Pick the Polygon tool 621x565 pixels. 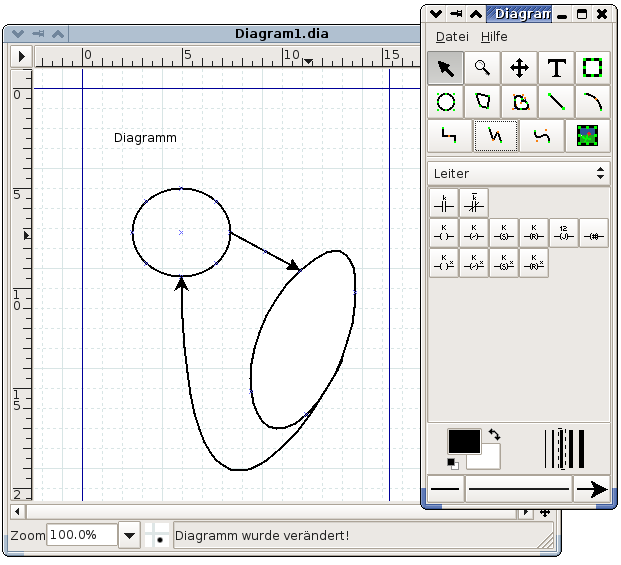tap(482, 102)
